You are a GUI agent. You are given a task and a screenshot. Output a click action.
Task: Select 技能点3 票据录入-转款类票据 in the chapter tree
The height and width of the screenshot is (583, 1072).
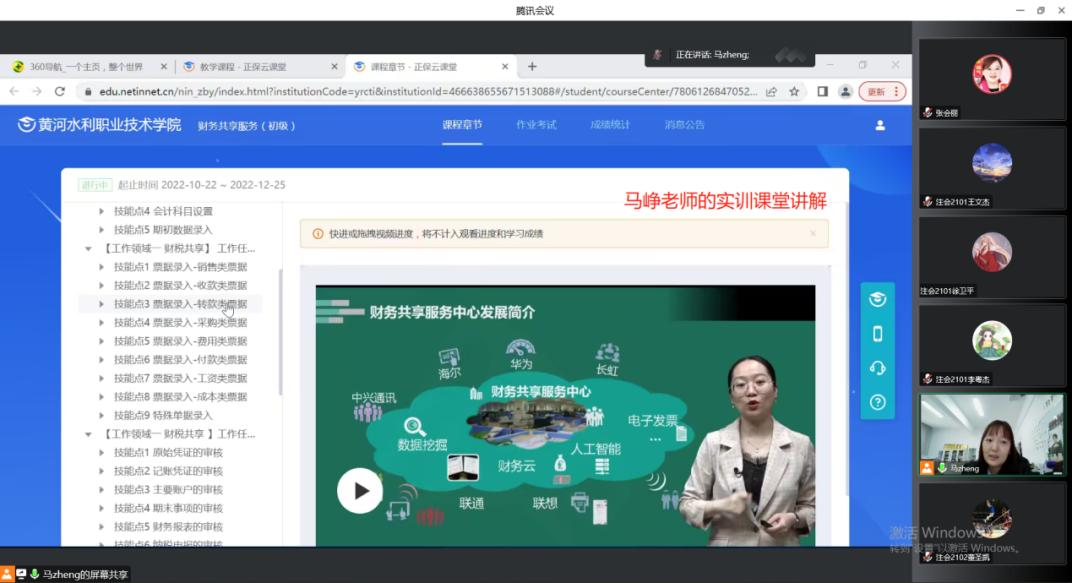pos(180,304)
